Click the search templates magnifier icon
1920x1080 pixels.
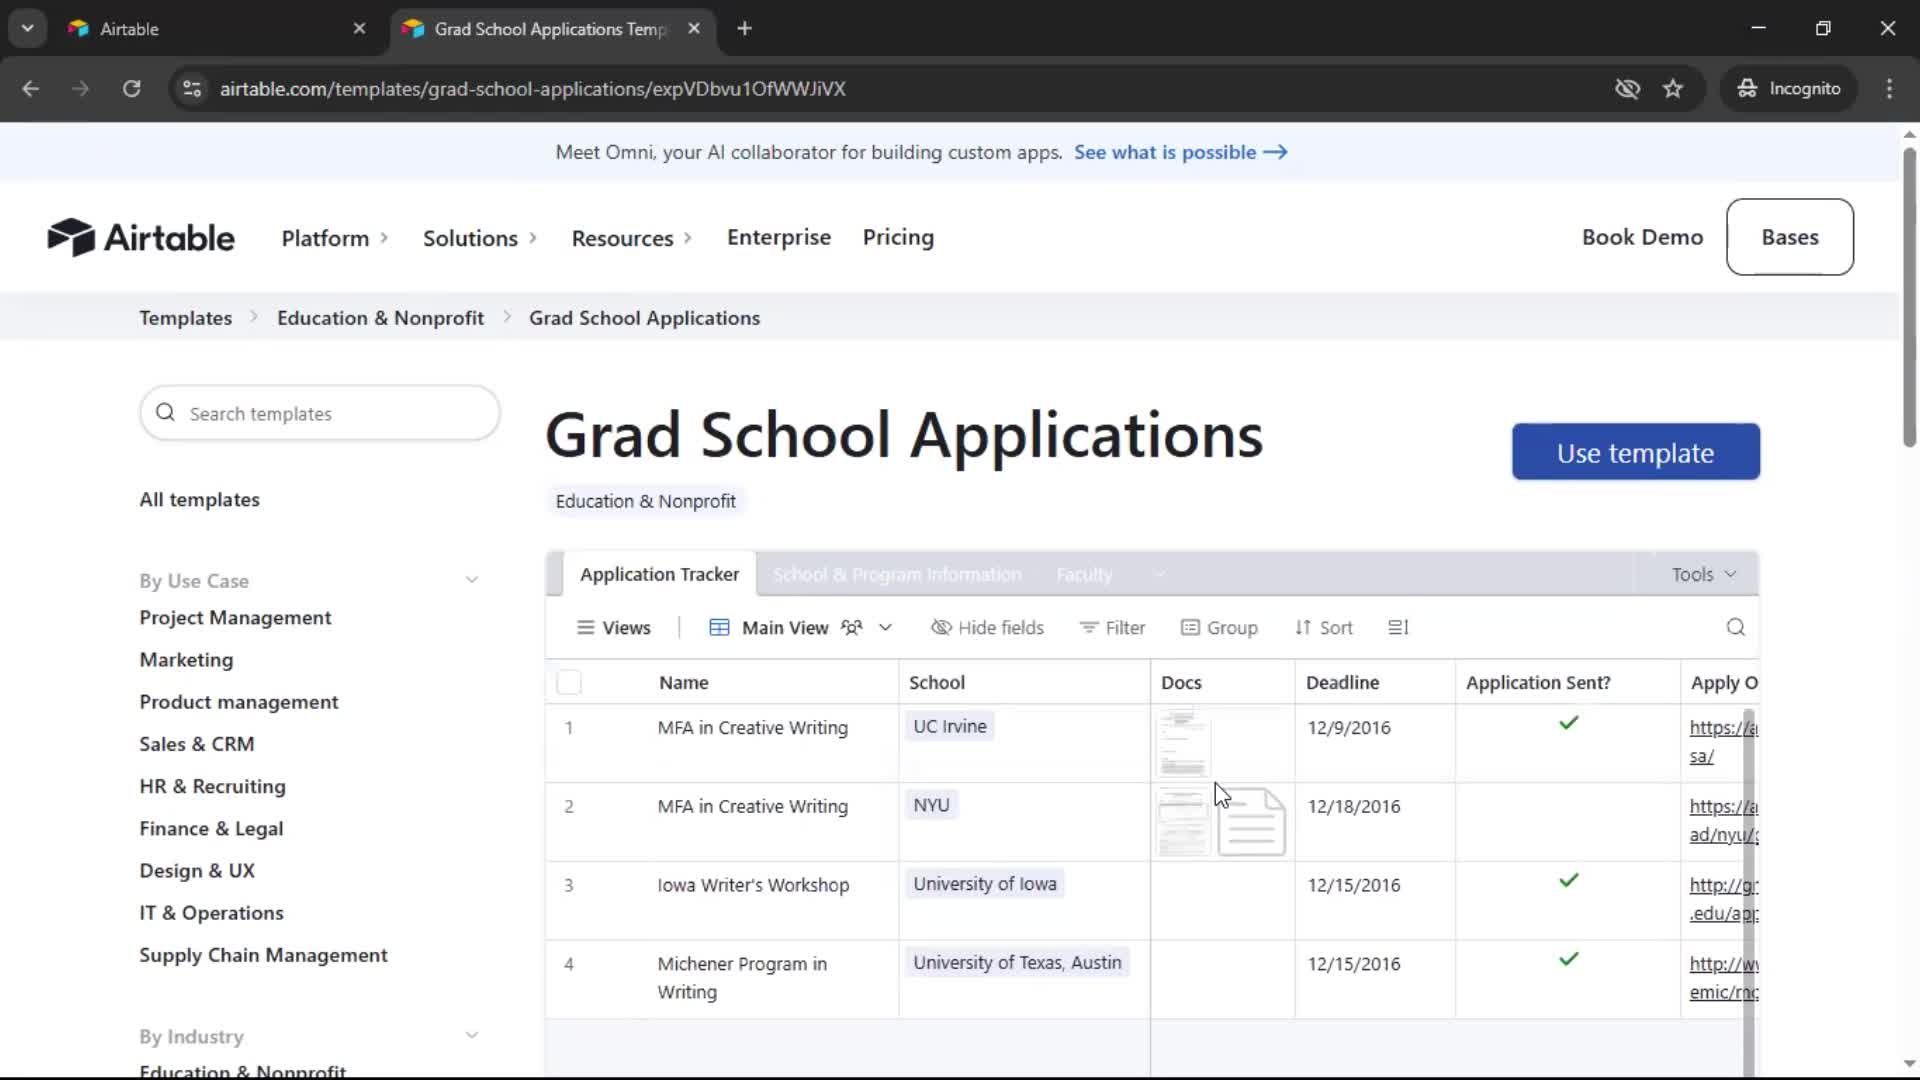click(166, 413)
